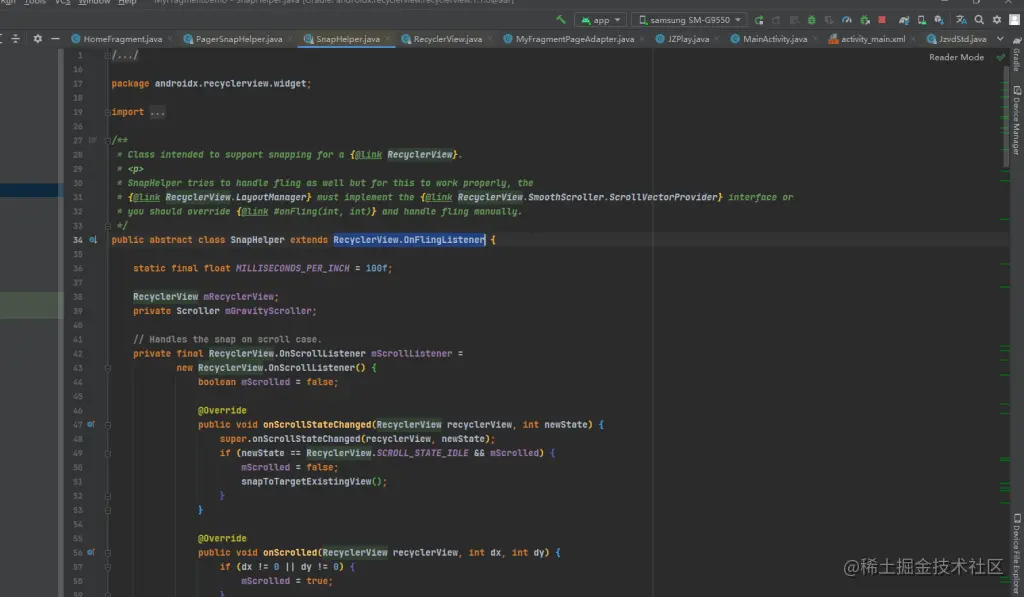Switch to MainActivity.java tab
The image size is (1024, 597).
pyautogui.click(x=775, y=39)
